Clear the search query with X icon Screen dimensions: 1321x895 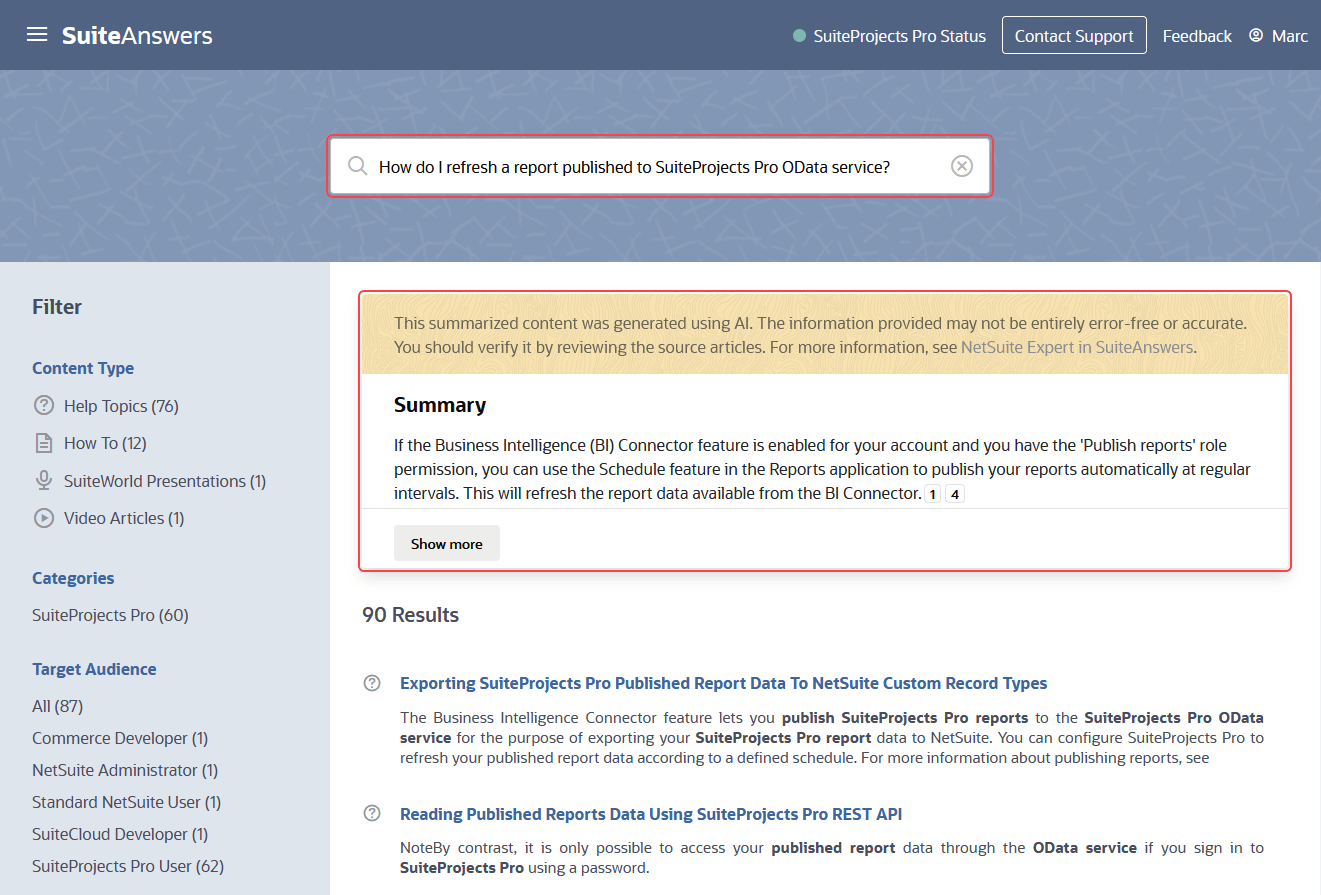961,166
